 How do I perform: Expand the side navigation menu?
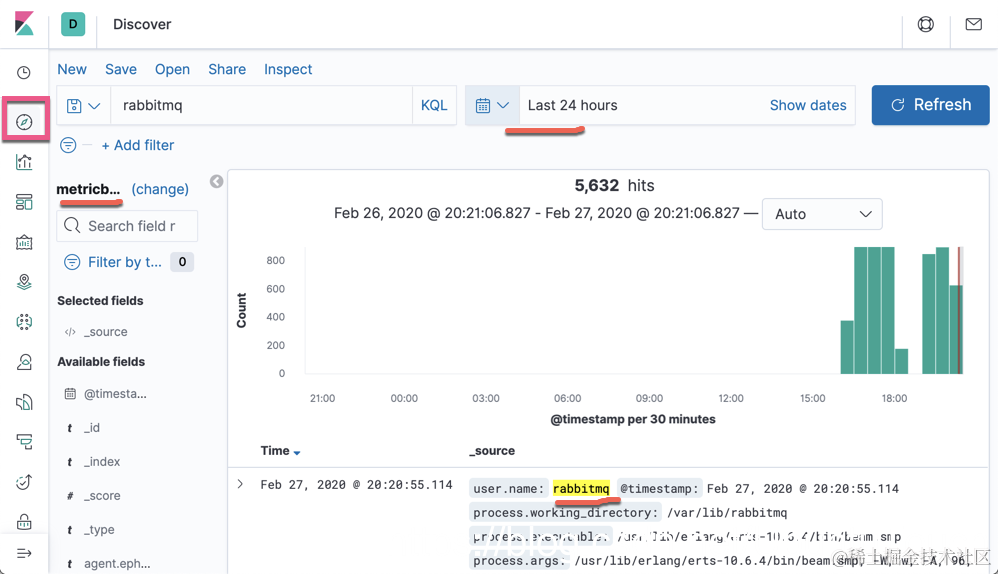pos(24,553)
